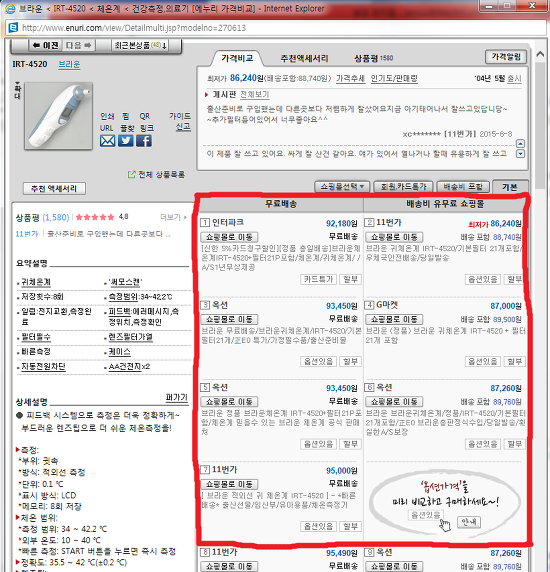
Task: Click the page scrollbar up arrow
Action: point(540,54)
